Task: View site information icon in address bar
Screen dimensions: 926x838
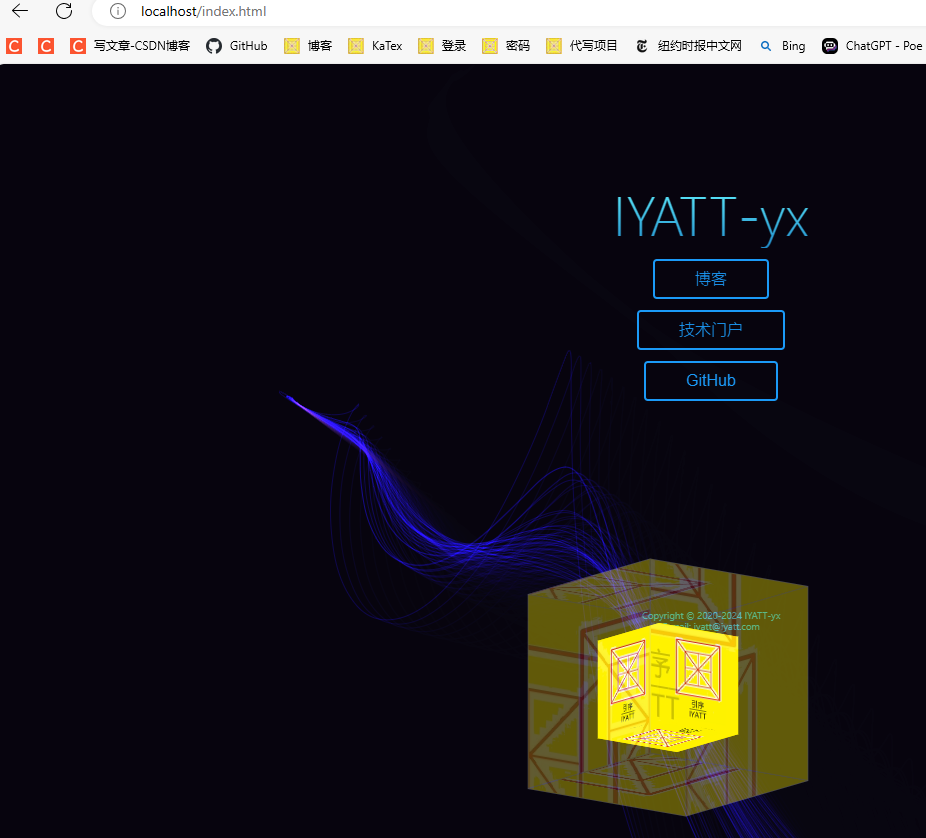Action: click(x=118, y=11)
